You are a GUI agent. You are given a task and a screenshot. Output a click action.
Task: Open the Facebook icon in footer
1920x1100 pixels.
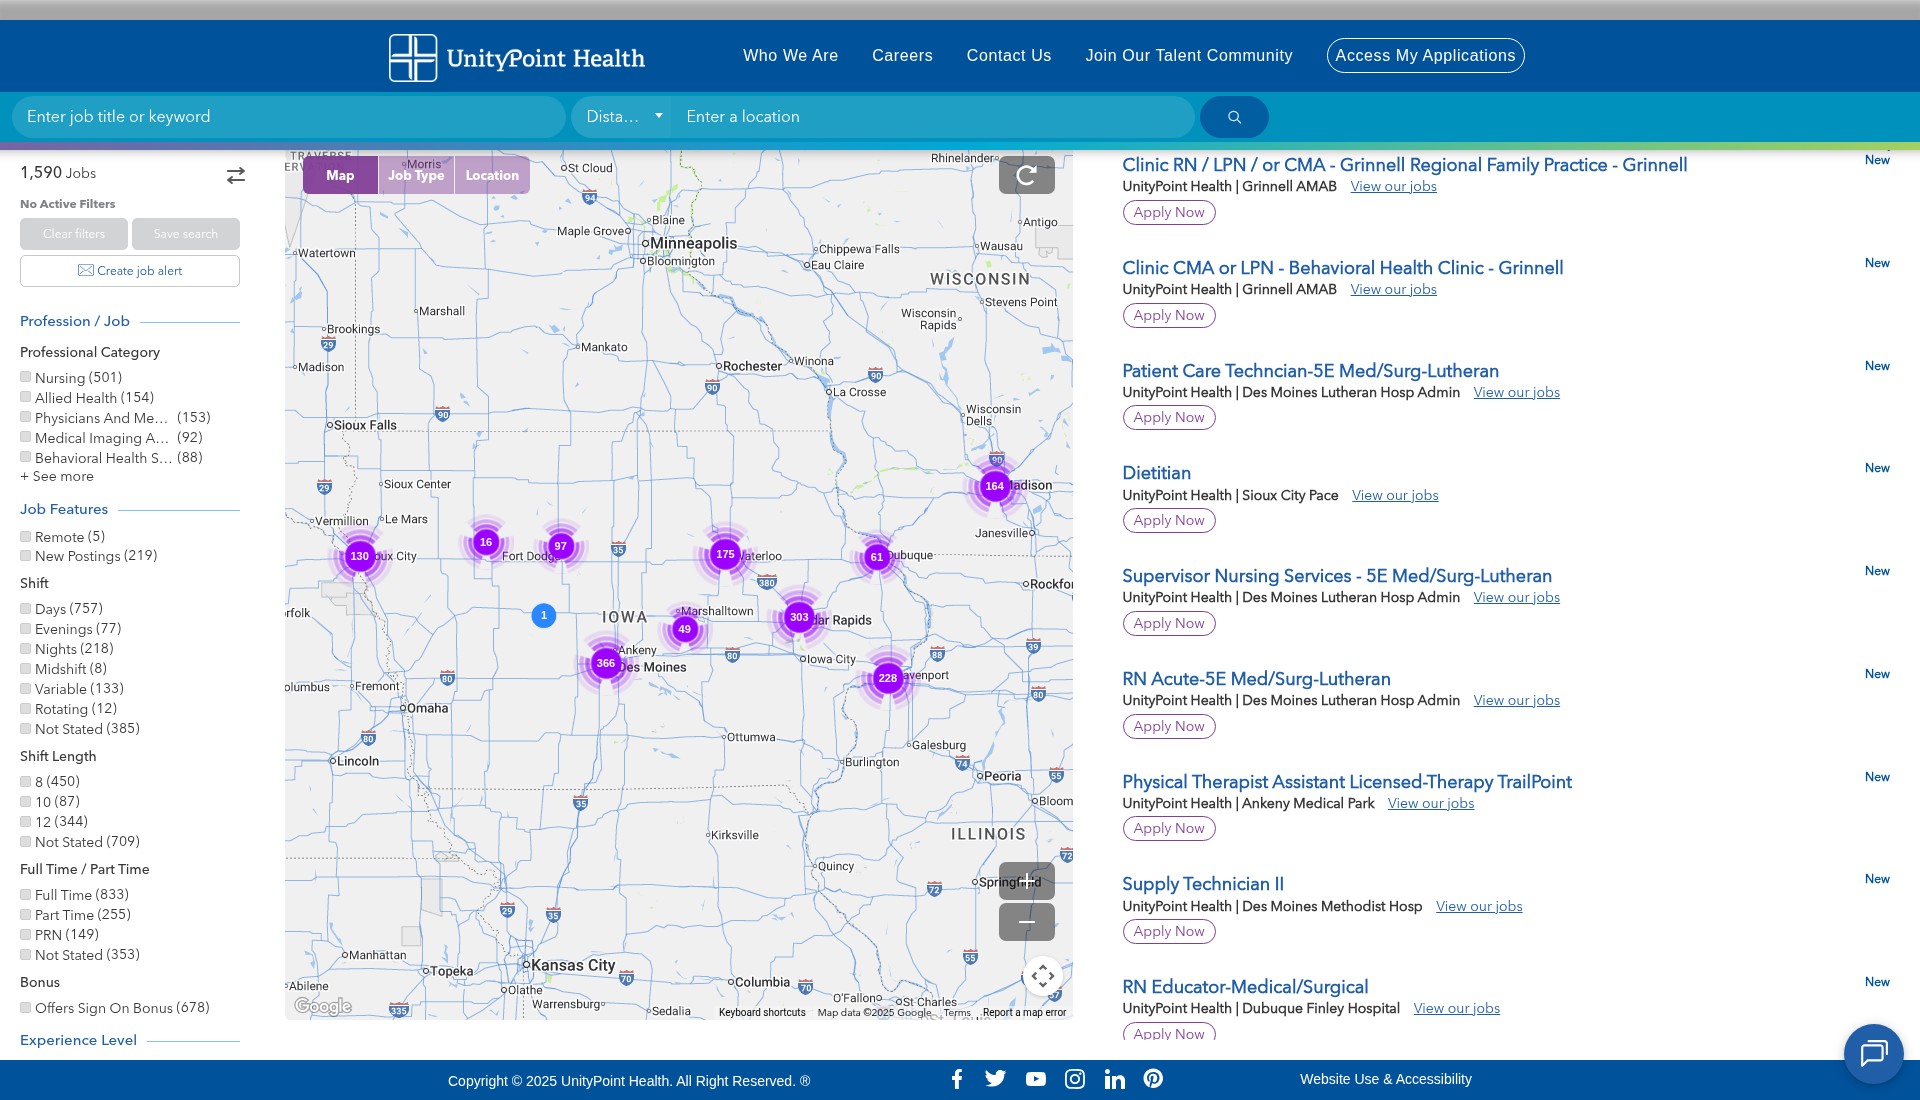[957, 1079]
